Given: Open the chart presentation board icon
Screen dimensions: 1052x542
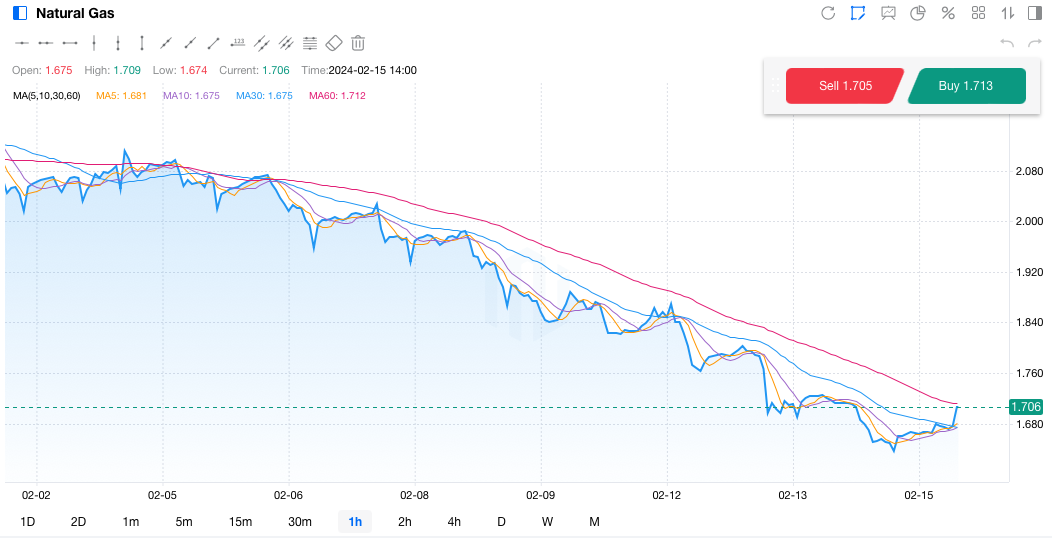Looking at the screenshot, I should [x=888, y=13].
